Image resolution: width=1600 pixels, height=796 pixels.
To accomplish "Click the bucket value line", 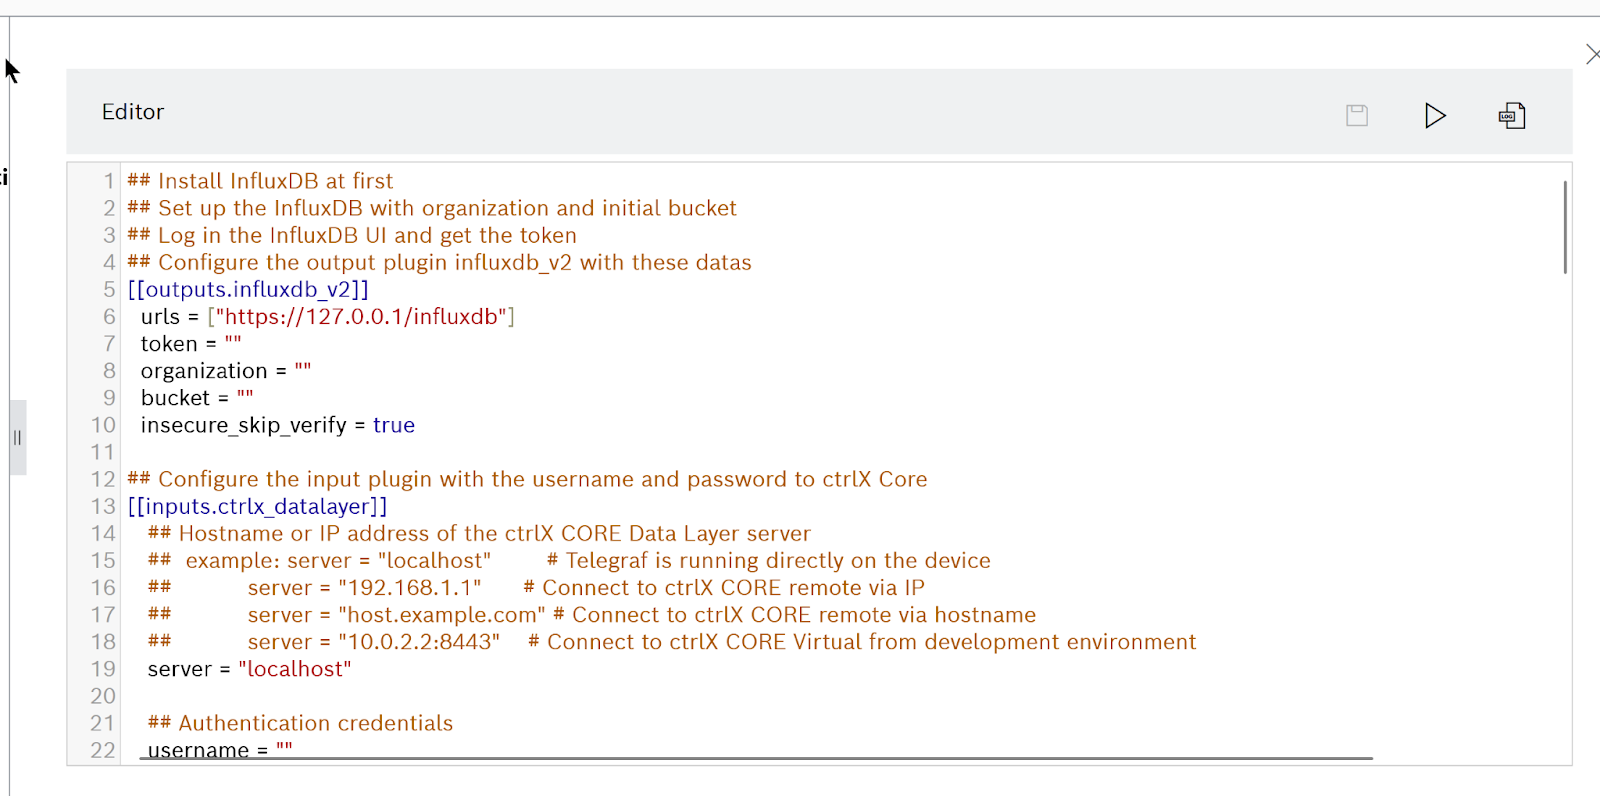I will (x=197, y=398).
